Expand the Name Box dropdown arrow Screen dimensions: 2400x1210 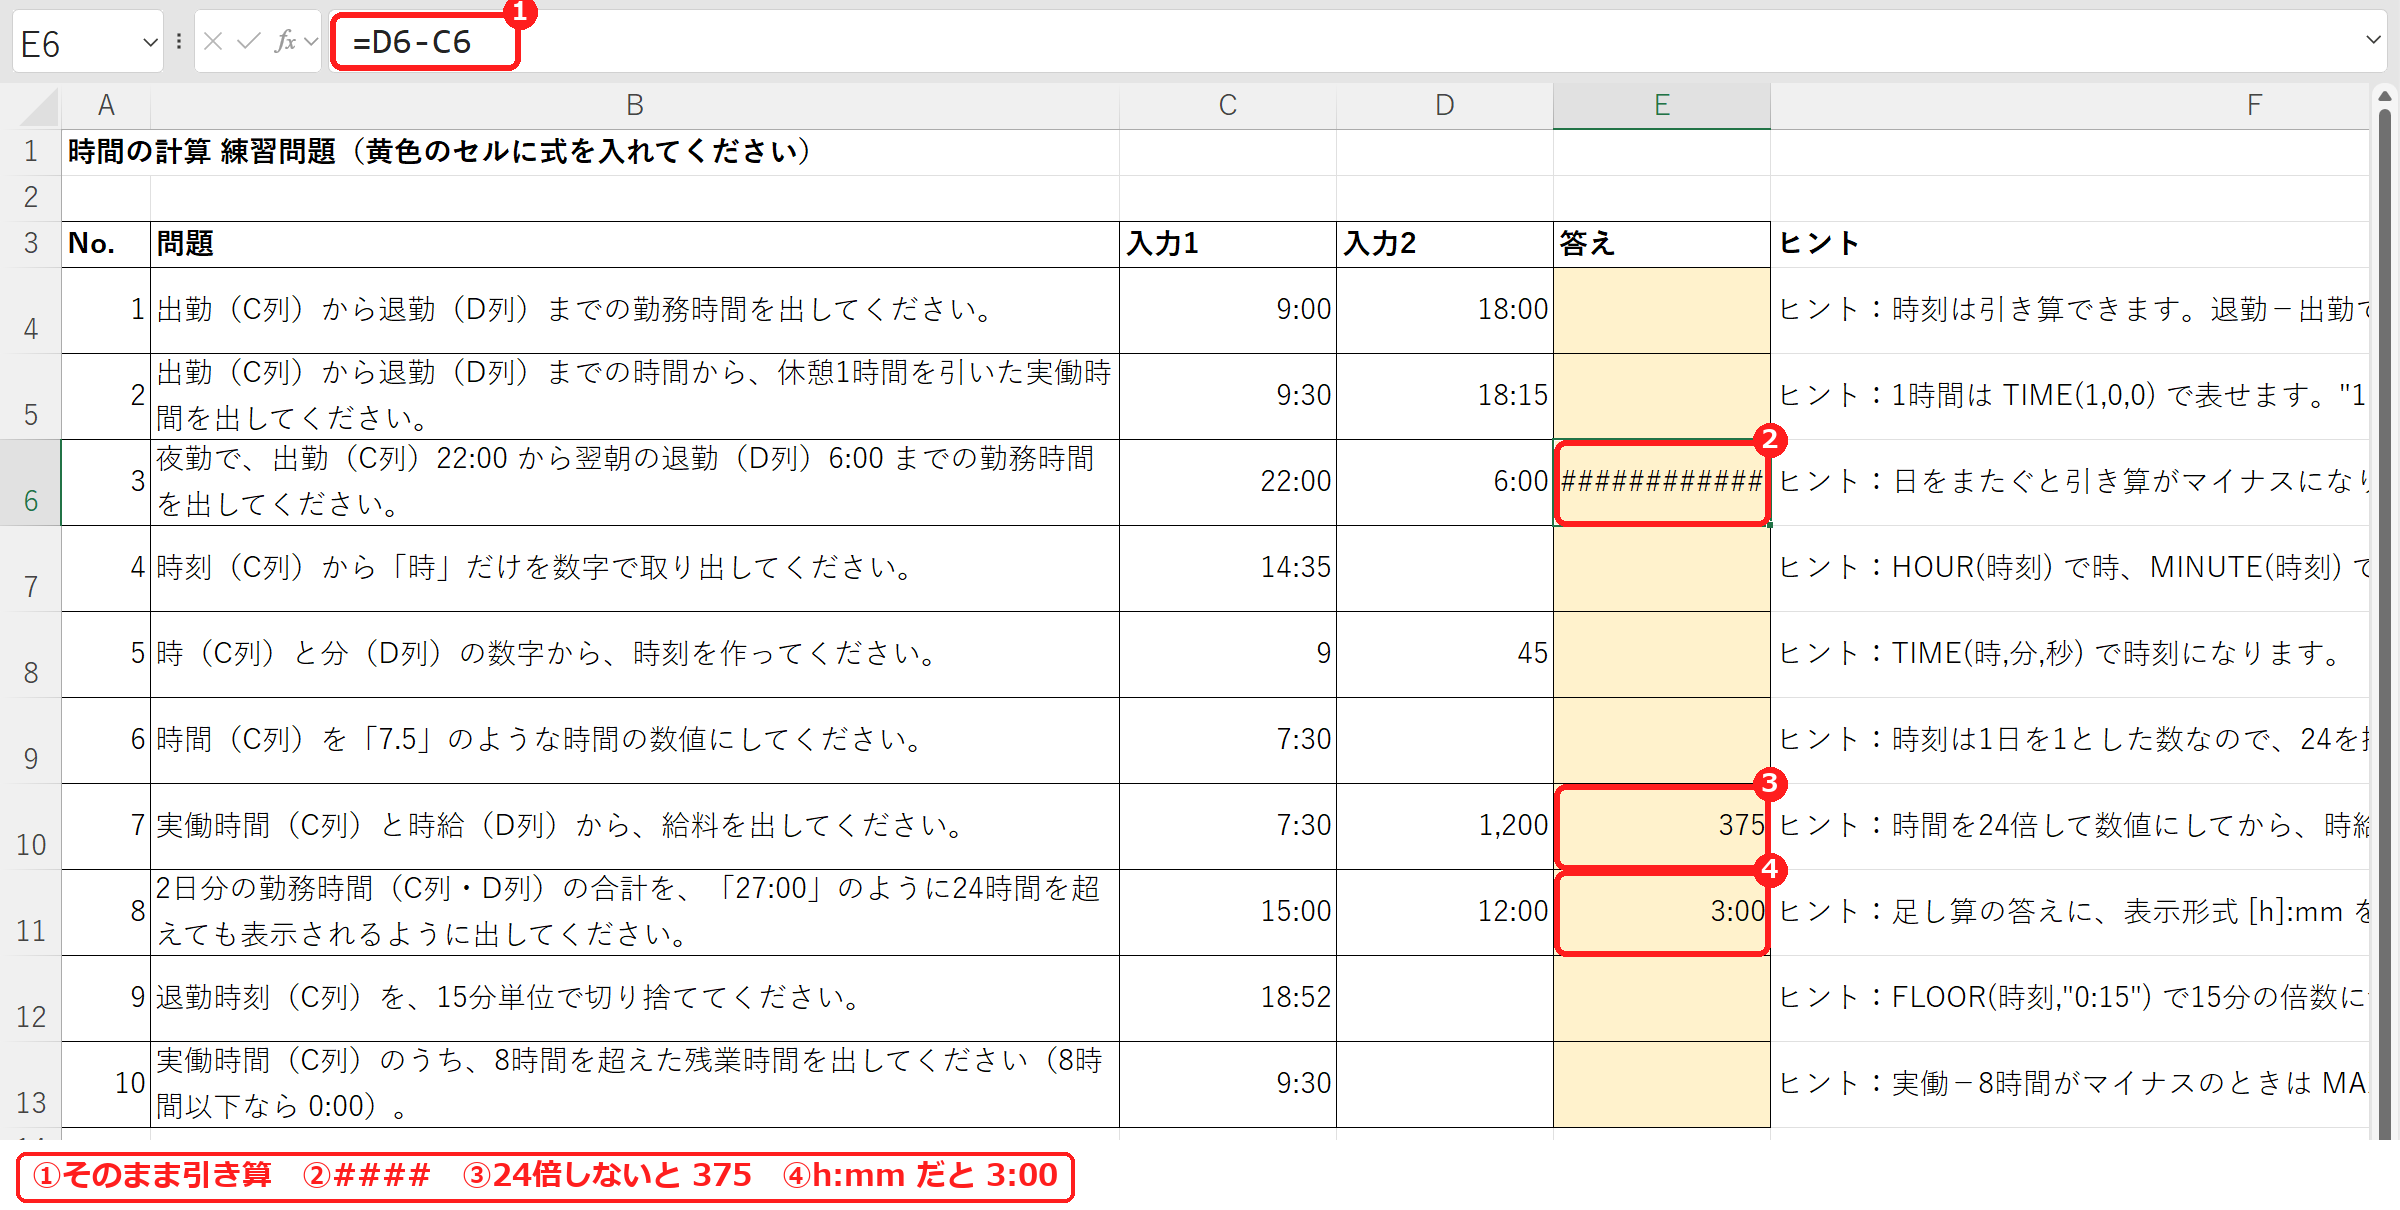click(x=150, y=42)
